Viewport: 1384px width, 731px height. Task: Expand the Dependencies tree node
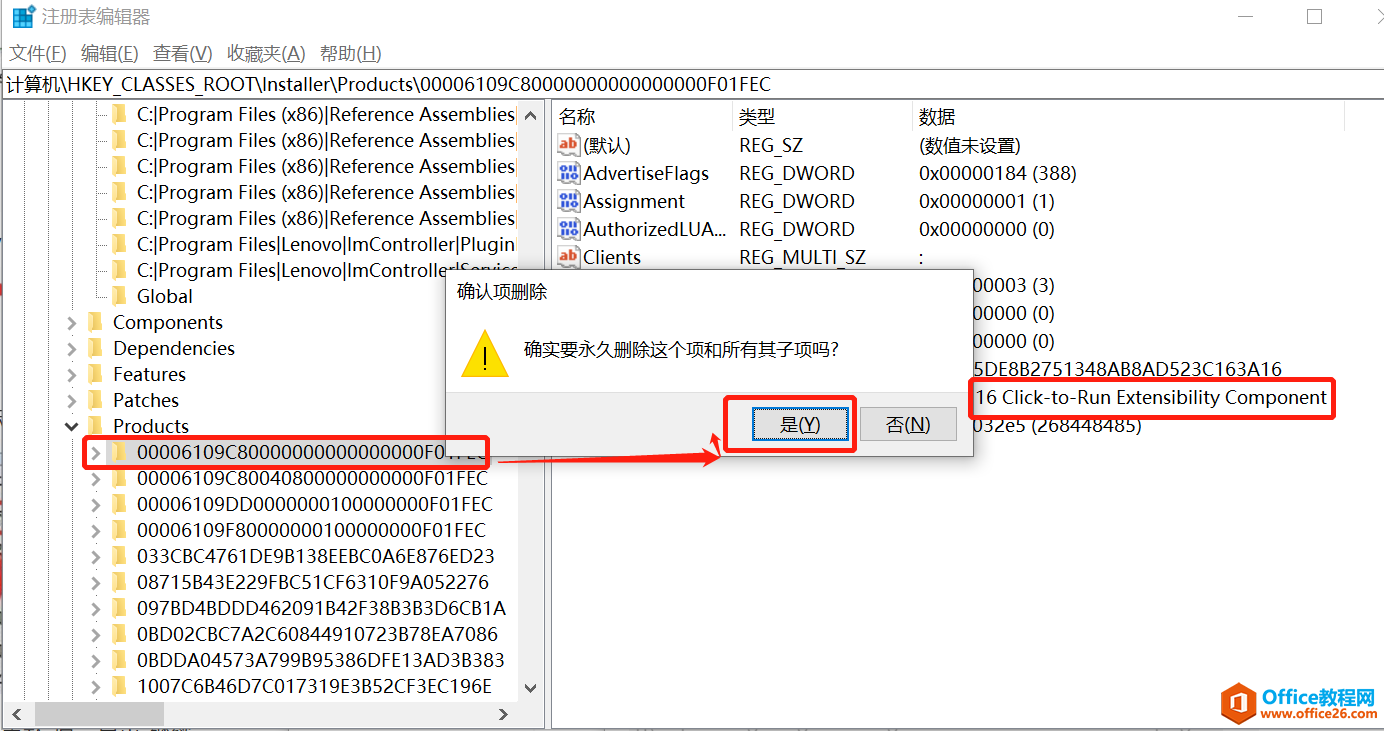[x=72, y=349]
